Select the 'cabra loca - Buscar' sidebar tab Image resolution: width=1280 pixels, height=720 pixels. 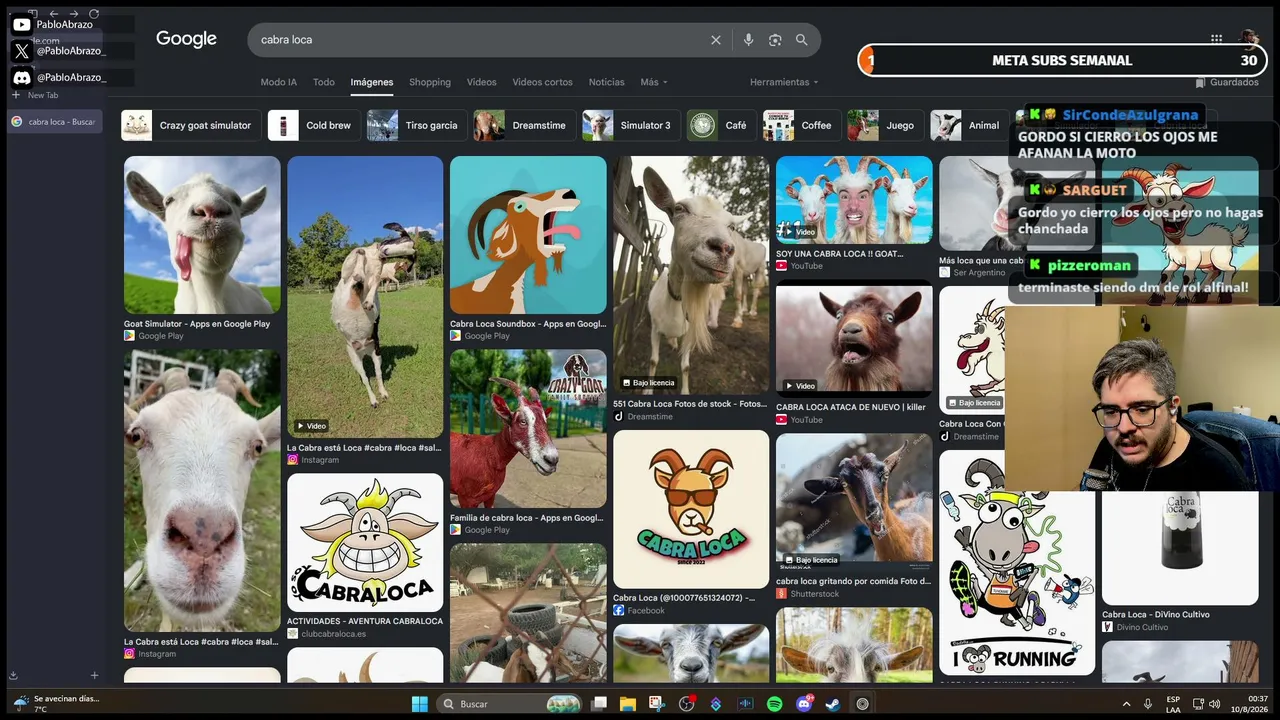tap(55, 122)
